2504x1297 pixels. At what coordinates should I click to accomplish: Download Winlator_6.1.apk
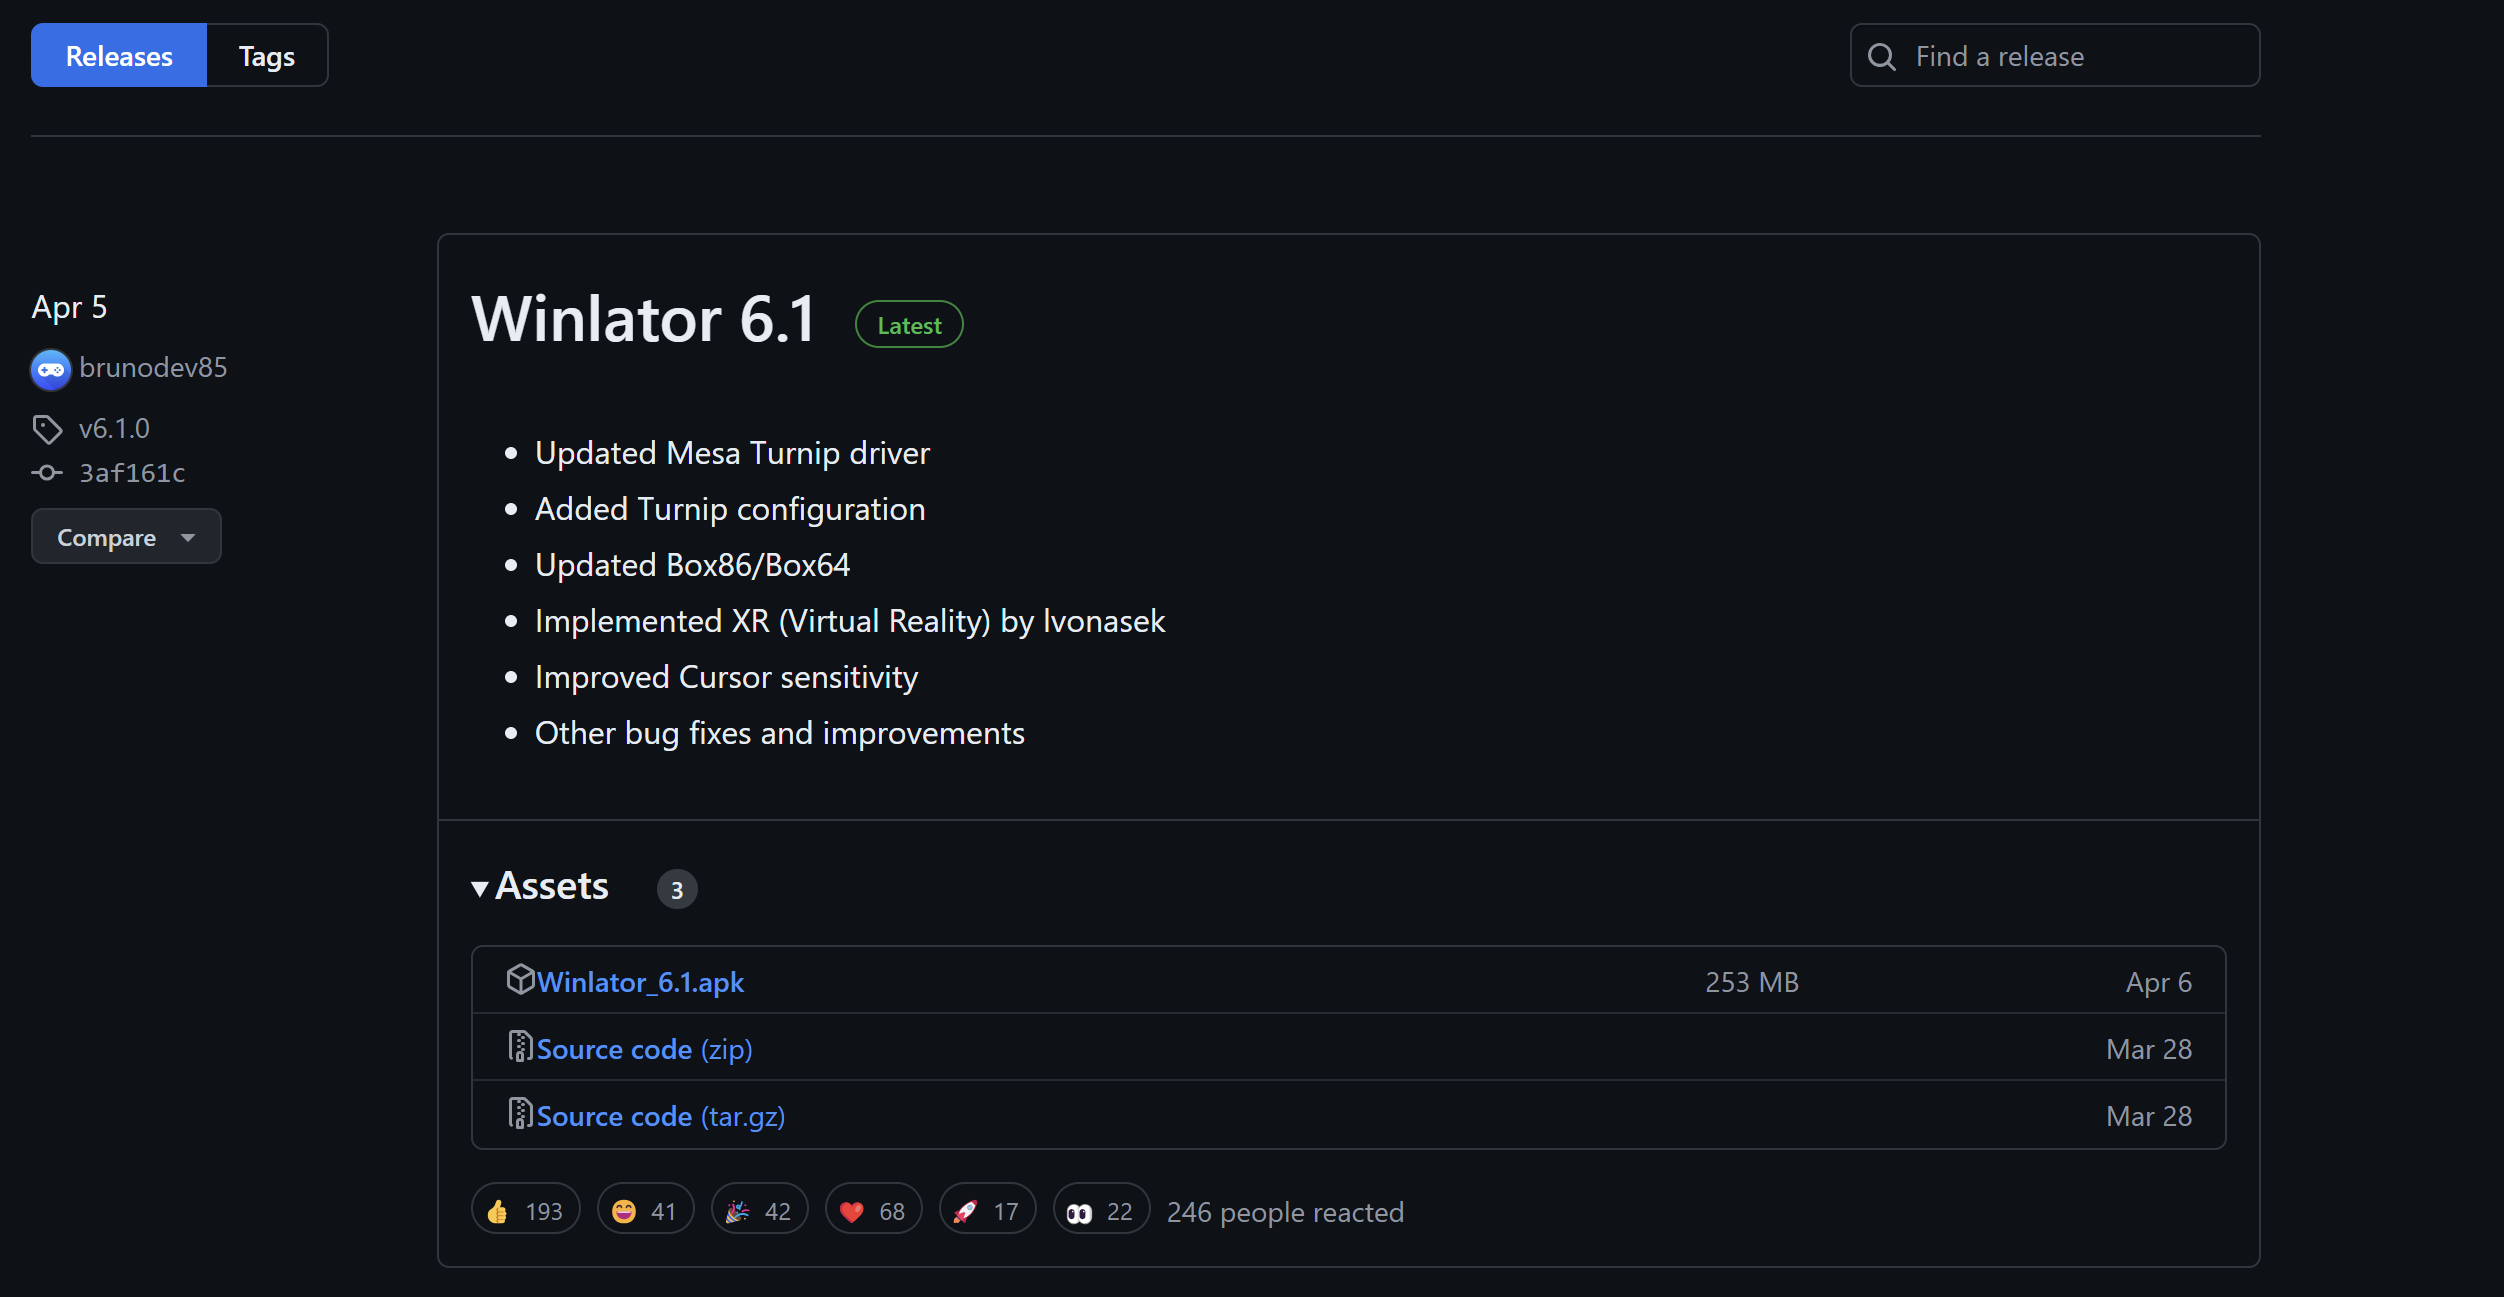click(640, 982)
